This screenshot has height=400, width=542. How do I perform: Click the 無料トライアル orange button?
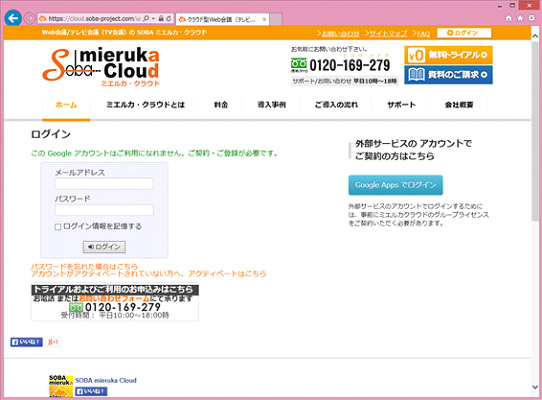448,55
